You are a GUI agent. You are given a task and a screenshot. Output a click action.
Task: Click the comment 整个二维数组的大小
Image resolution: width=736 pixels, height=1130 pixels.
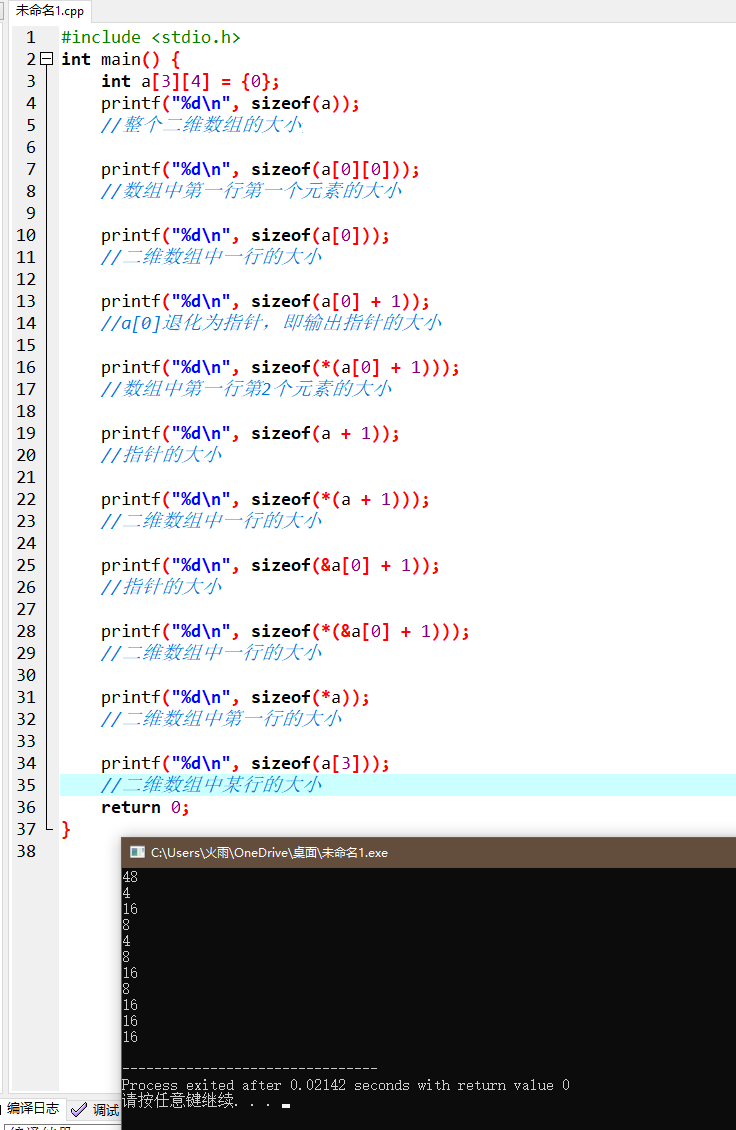[202, 125]
